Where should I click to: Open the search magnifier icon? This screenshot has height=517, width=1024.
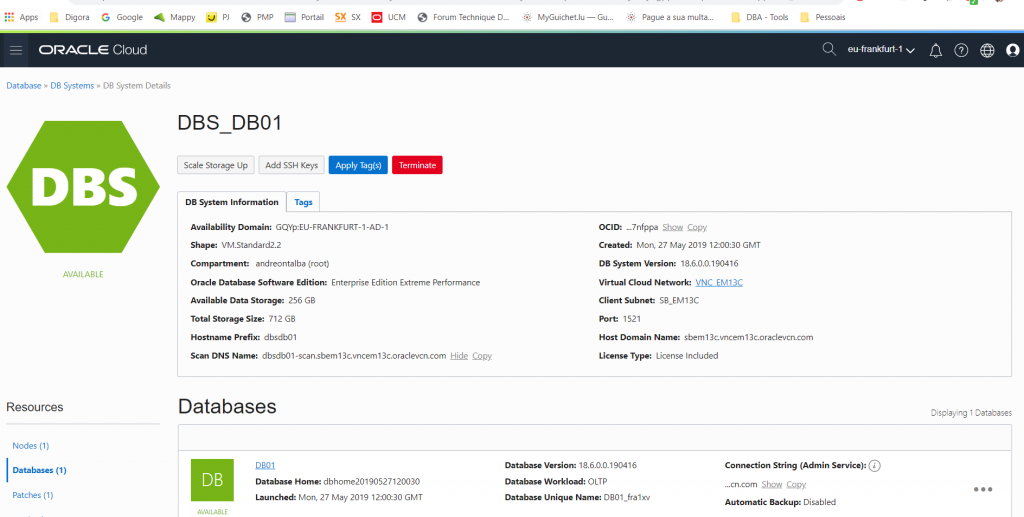[x=829, y=49]
